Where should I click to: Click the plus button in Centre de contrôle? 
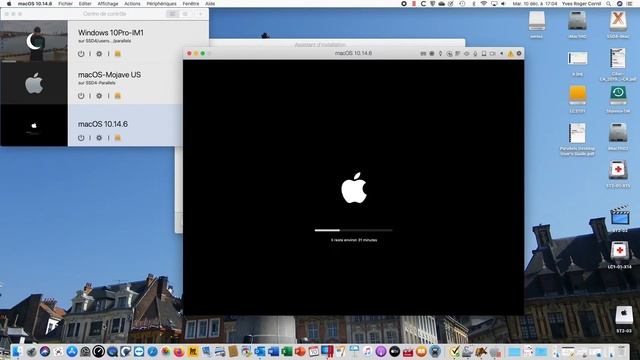pos(200,14)
